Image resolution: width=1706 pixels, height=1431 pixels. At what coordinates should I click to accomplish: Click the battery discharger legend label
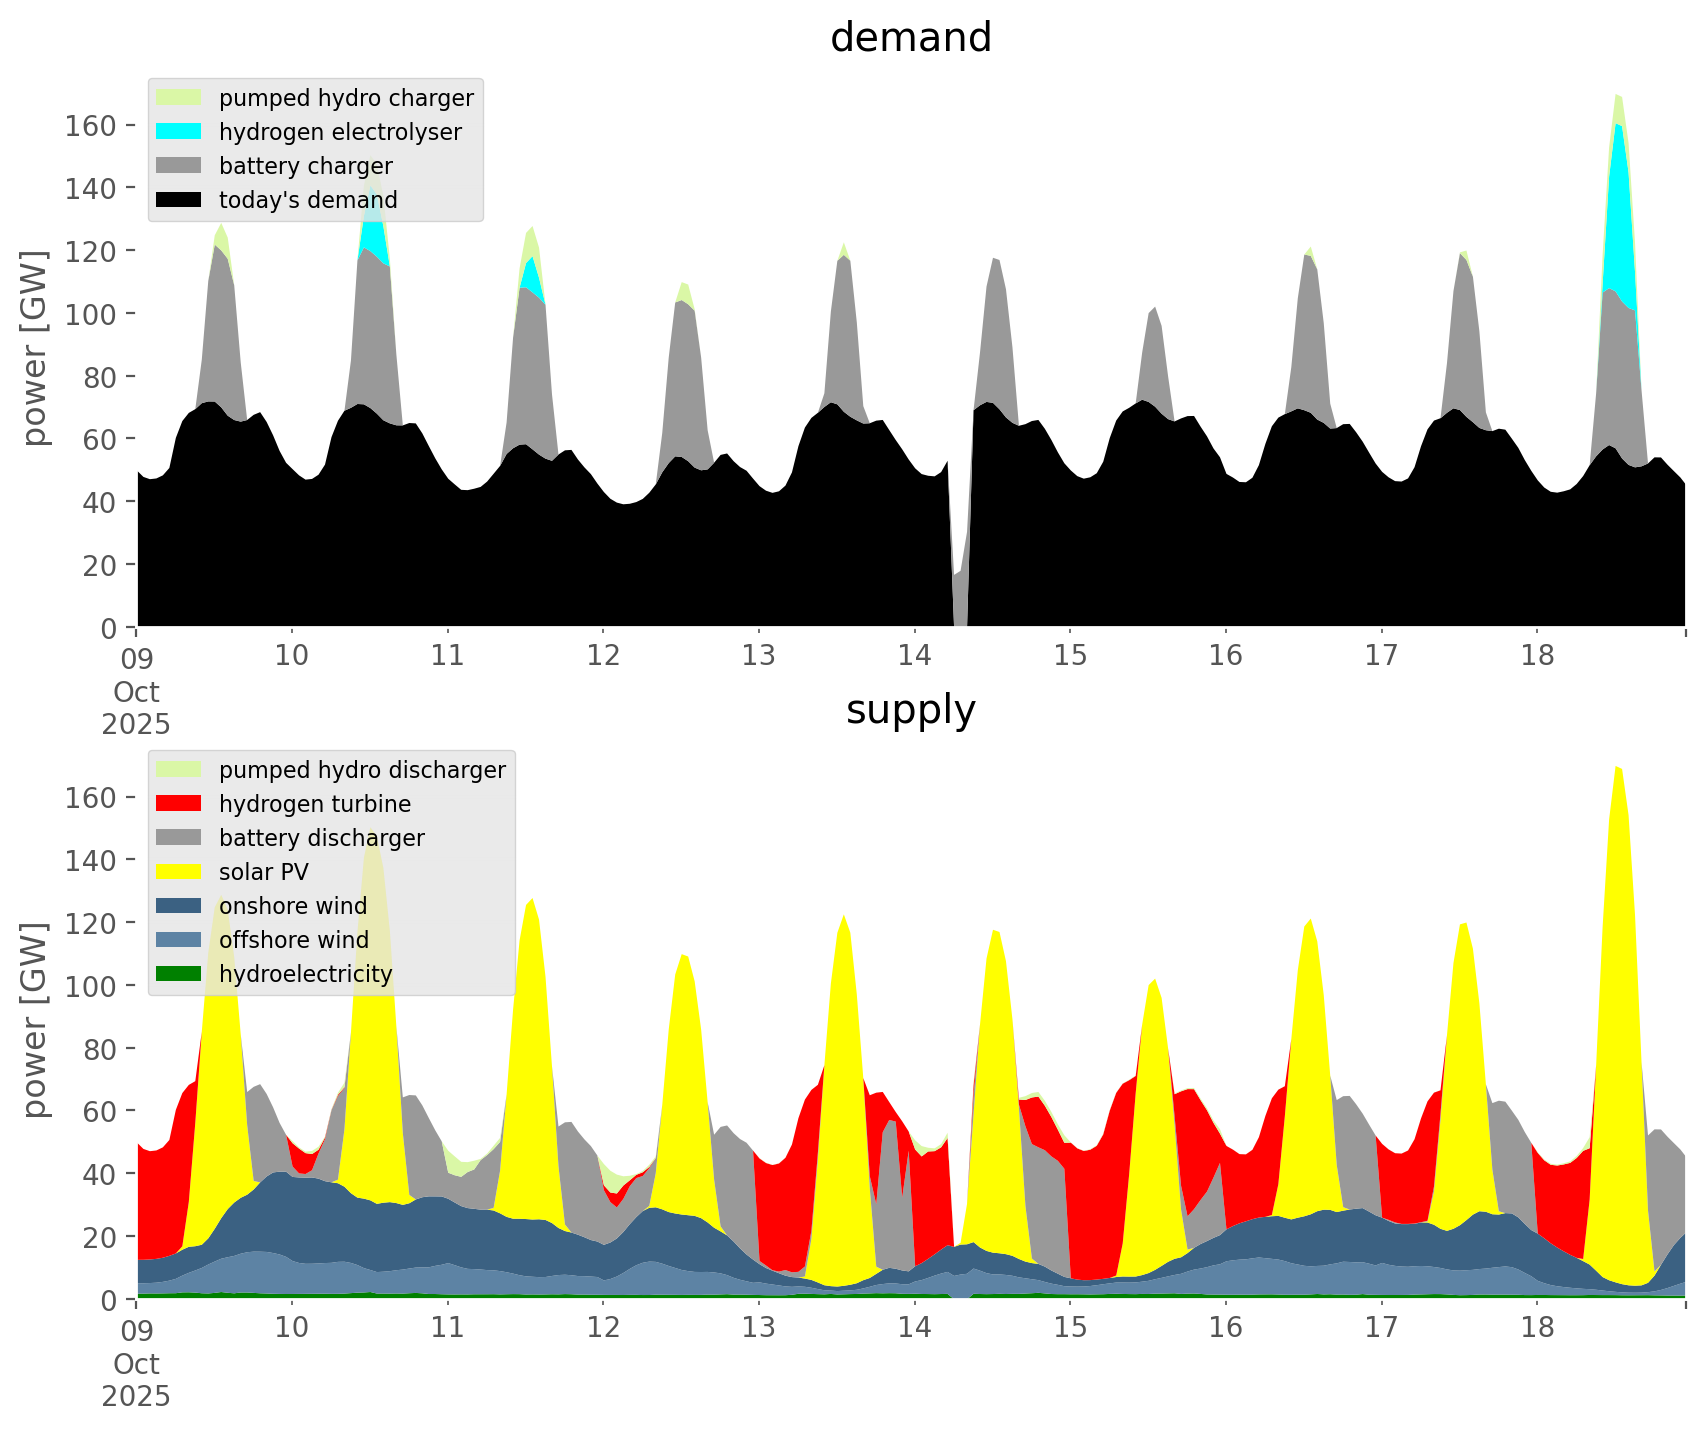(x=321, y=838)
